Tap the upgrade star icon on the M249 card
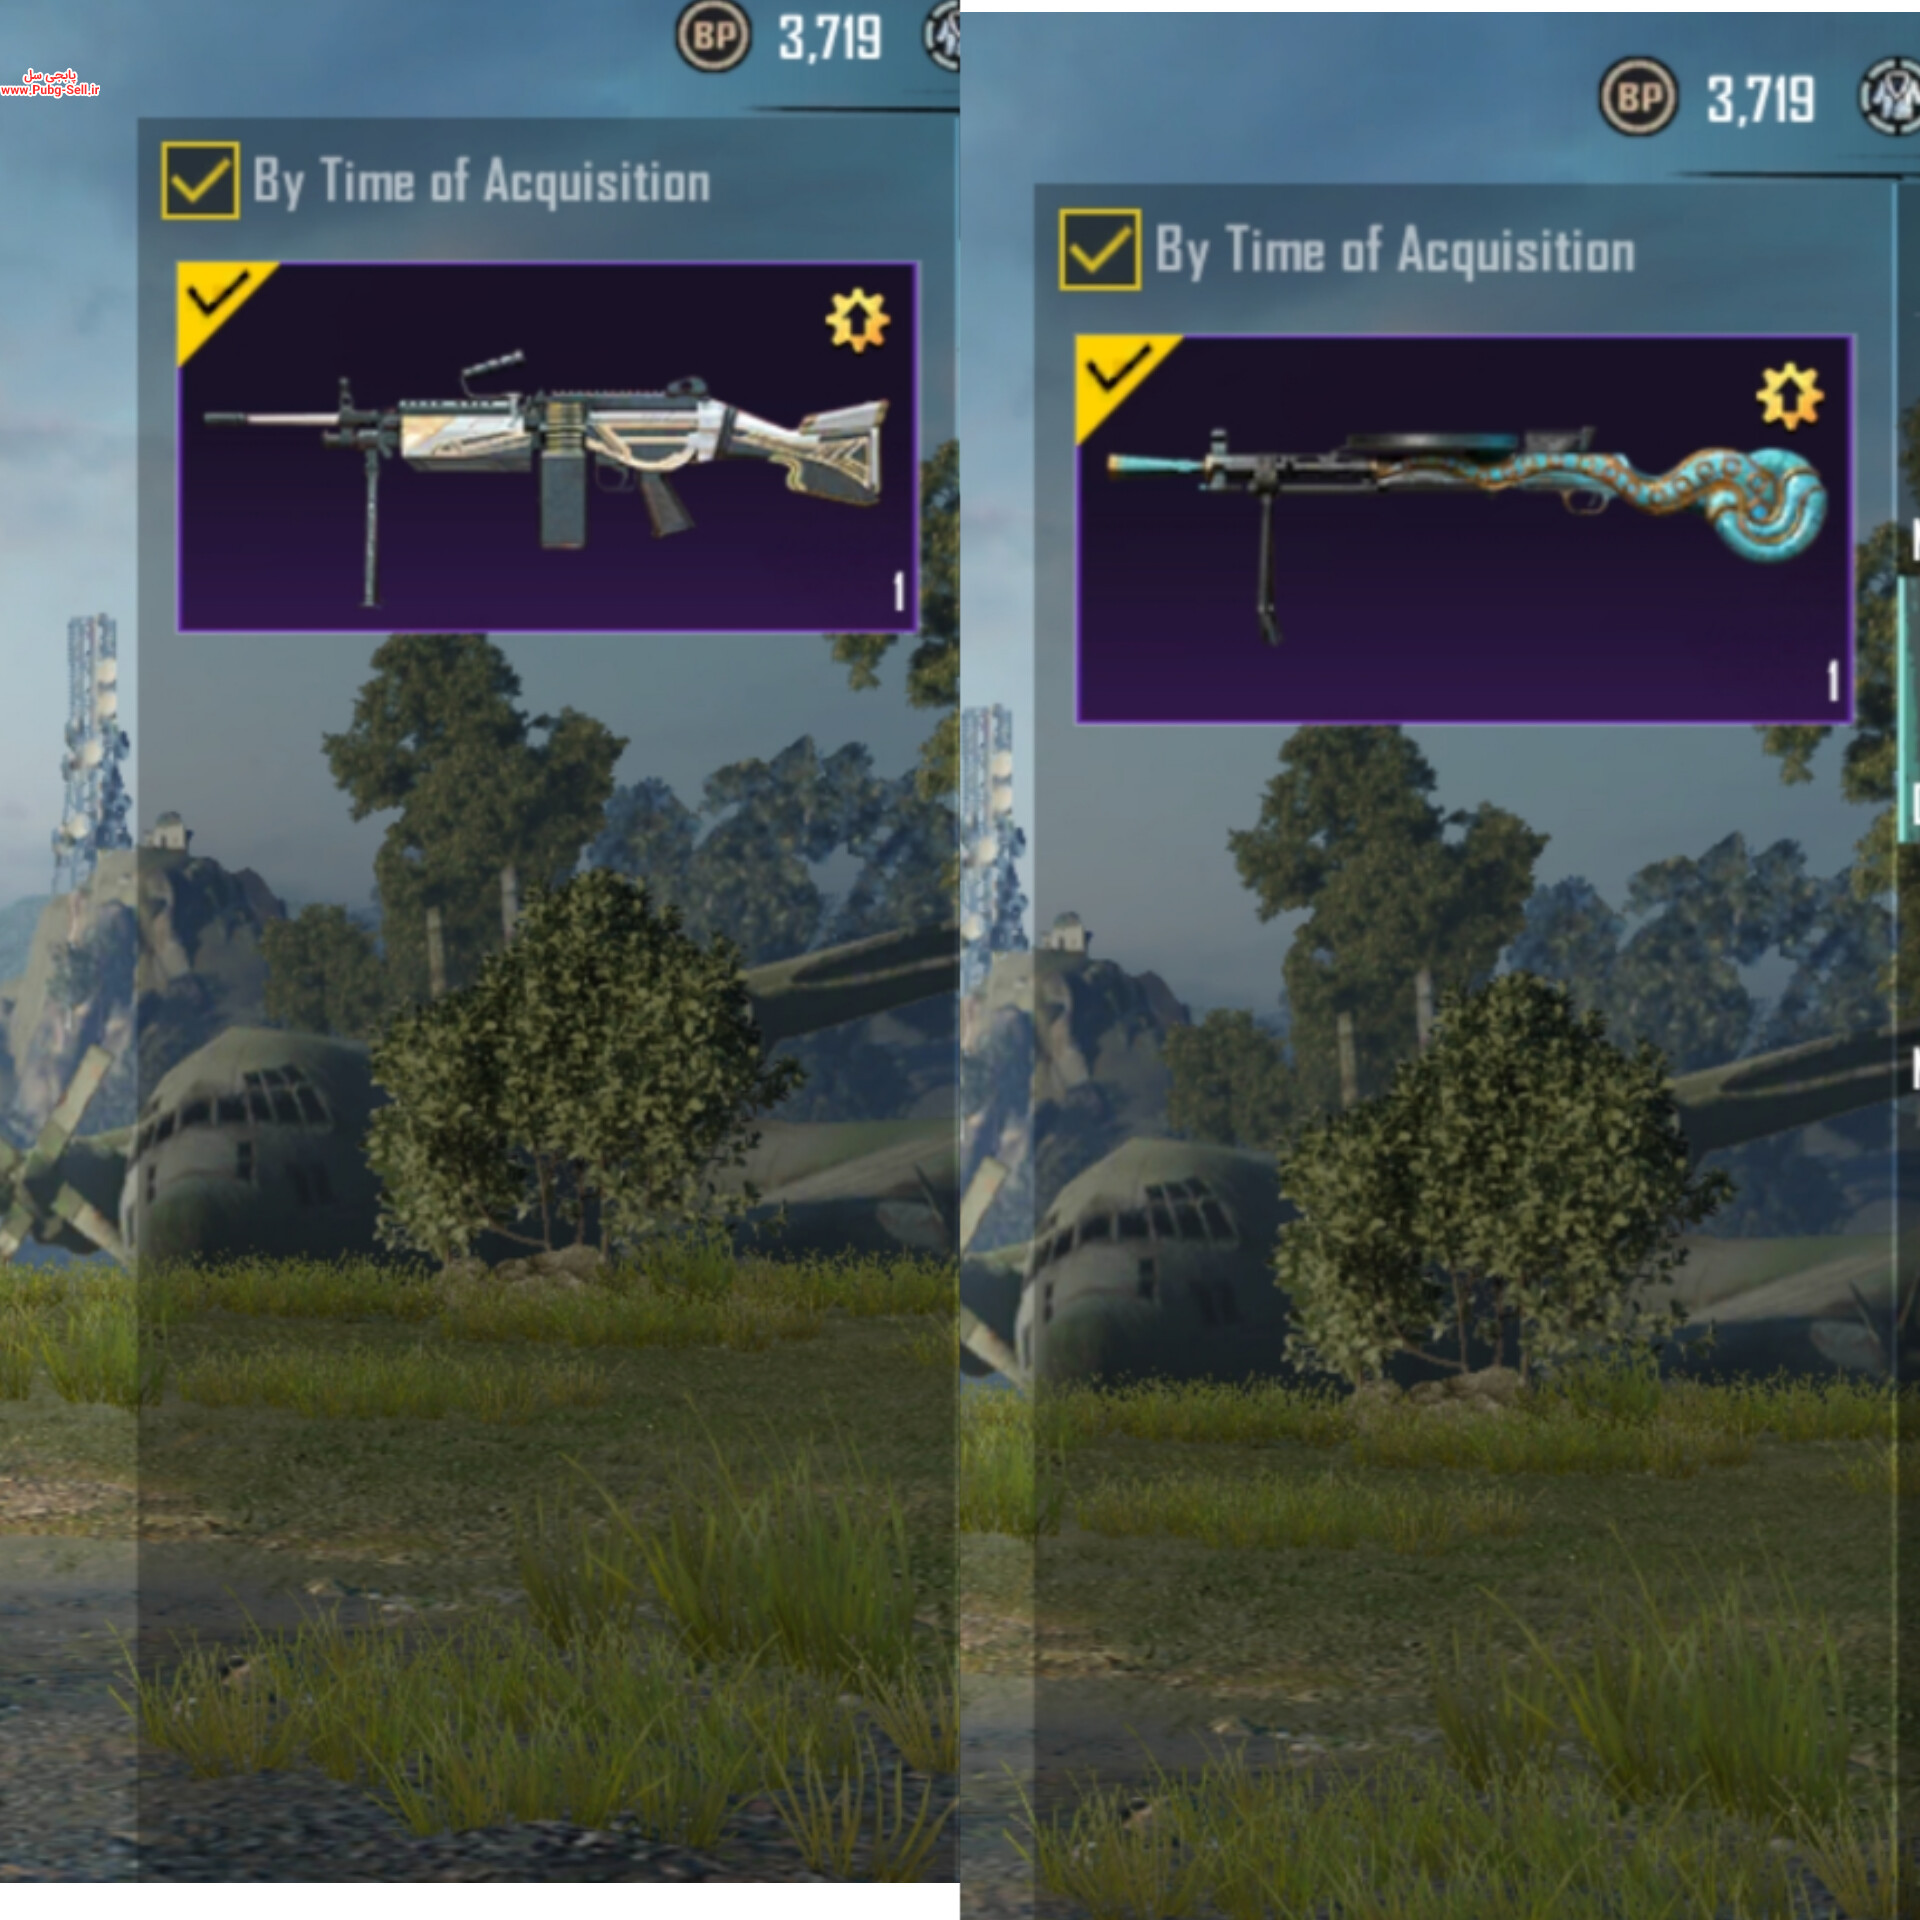 (857, 321)
